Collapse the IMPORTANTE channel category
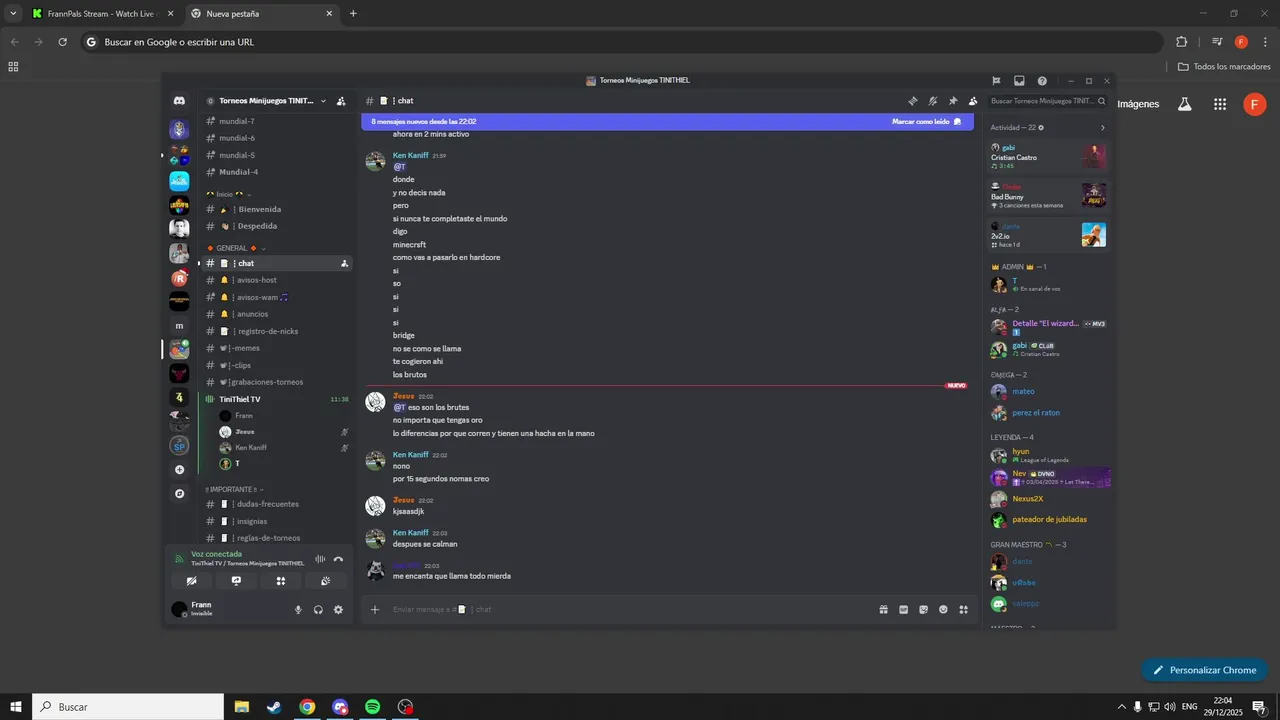The image size is (1280, 720). (x=234, y=489)
